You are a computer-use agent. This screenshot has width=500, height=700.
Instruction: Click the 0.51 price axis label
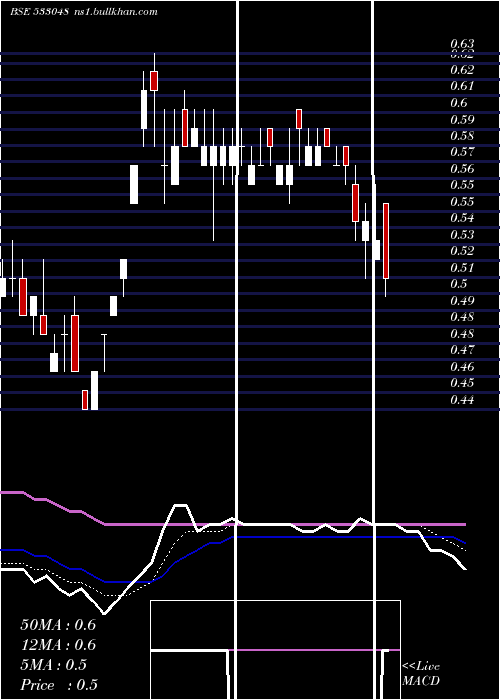click(x=462, y=267)
